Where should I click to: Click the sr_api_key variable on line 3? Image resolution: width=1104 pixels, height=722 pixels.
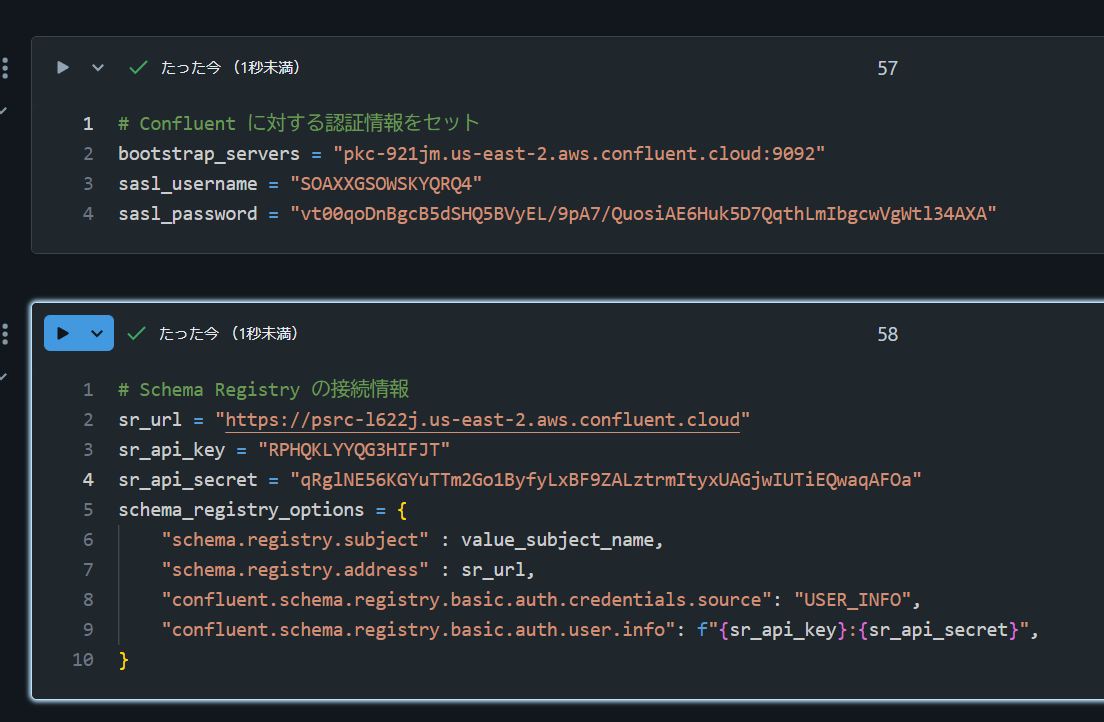click(171, 449)
